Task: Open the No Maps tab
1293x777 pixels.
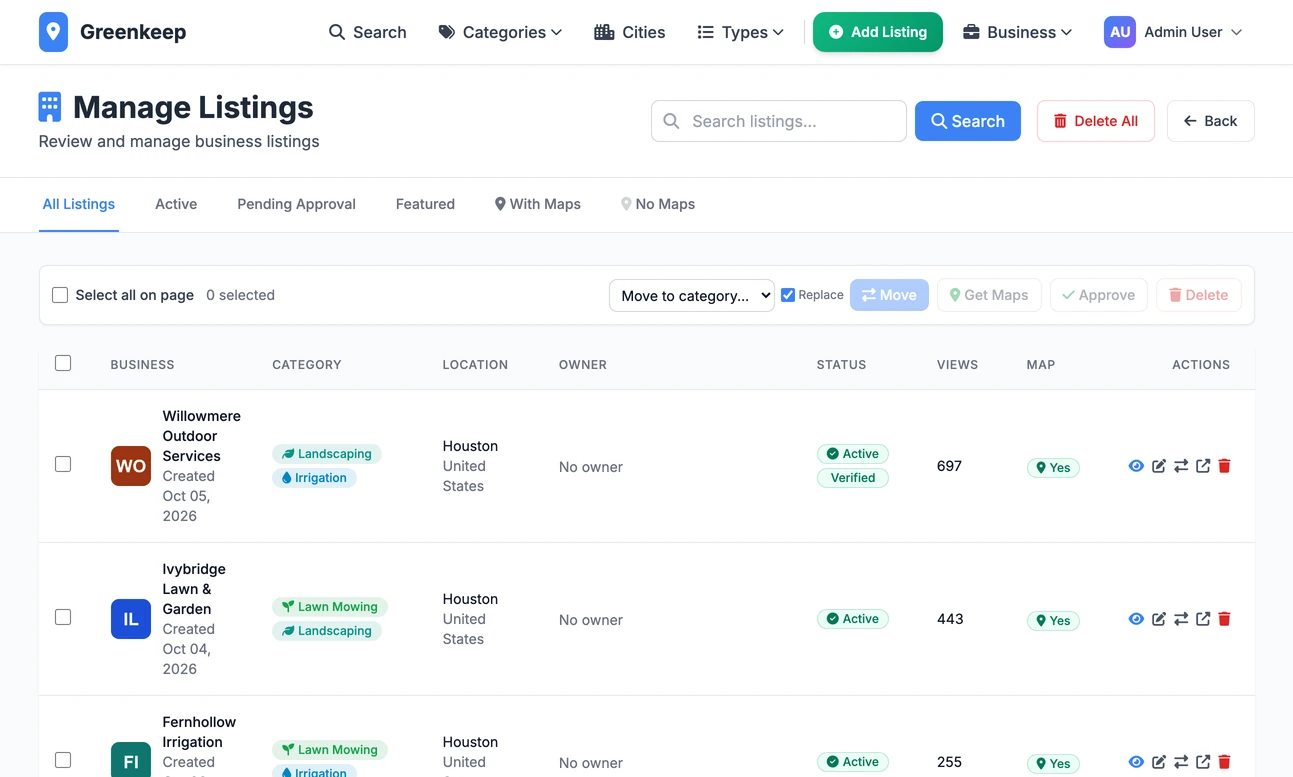Action: pyautogui.click(x=658, y=204)
